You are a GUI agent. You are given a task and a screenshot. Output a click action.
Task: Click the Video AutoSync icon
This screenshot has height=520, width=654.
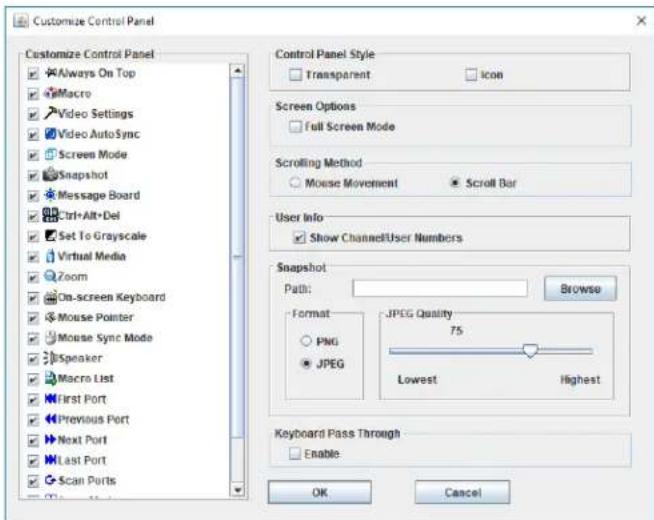[x=50, y=134]
